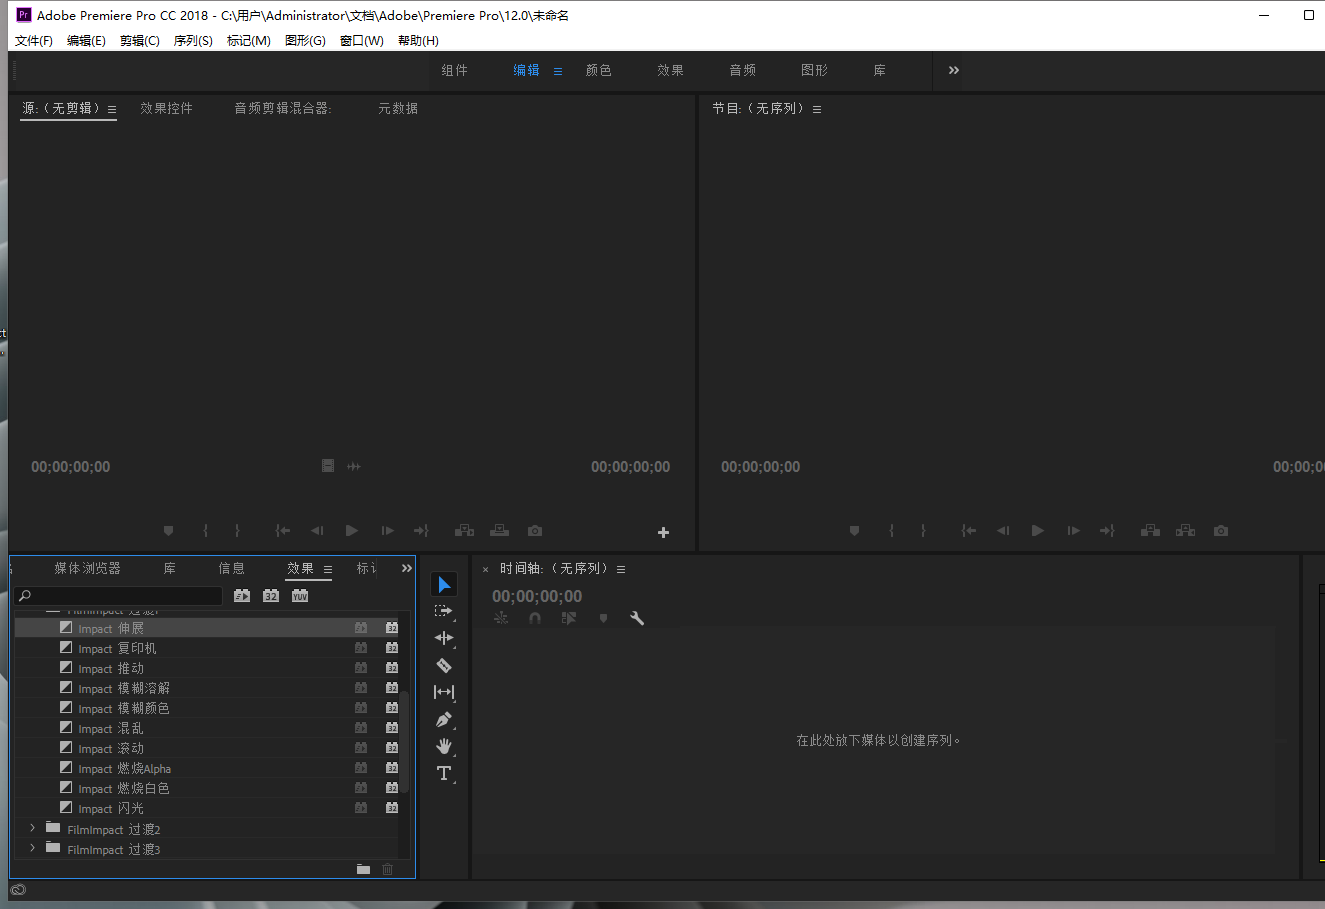Select the Selection arrow tool
Viewport: 1325px width, 909px height.
tap(444, 584)
